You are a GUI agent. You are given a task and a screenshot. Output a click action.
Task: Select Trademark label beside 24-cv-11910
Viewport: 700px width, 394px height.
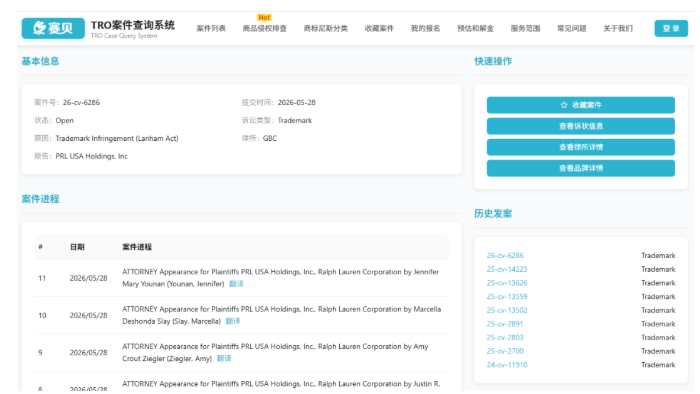click(x=658, y=365)
